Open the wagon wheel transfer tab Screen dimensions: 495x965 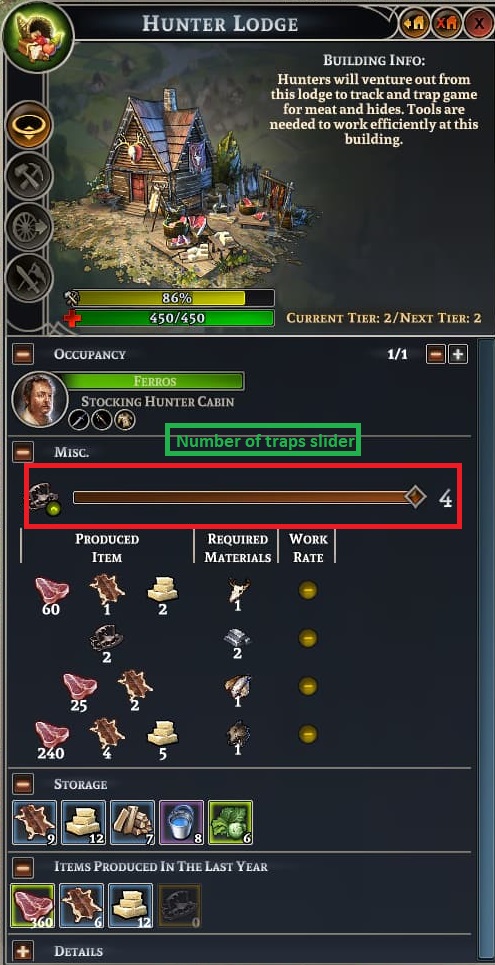29,226
